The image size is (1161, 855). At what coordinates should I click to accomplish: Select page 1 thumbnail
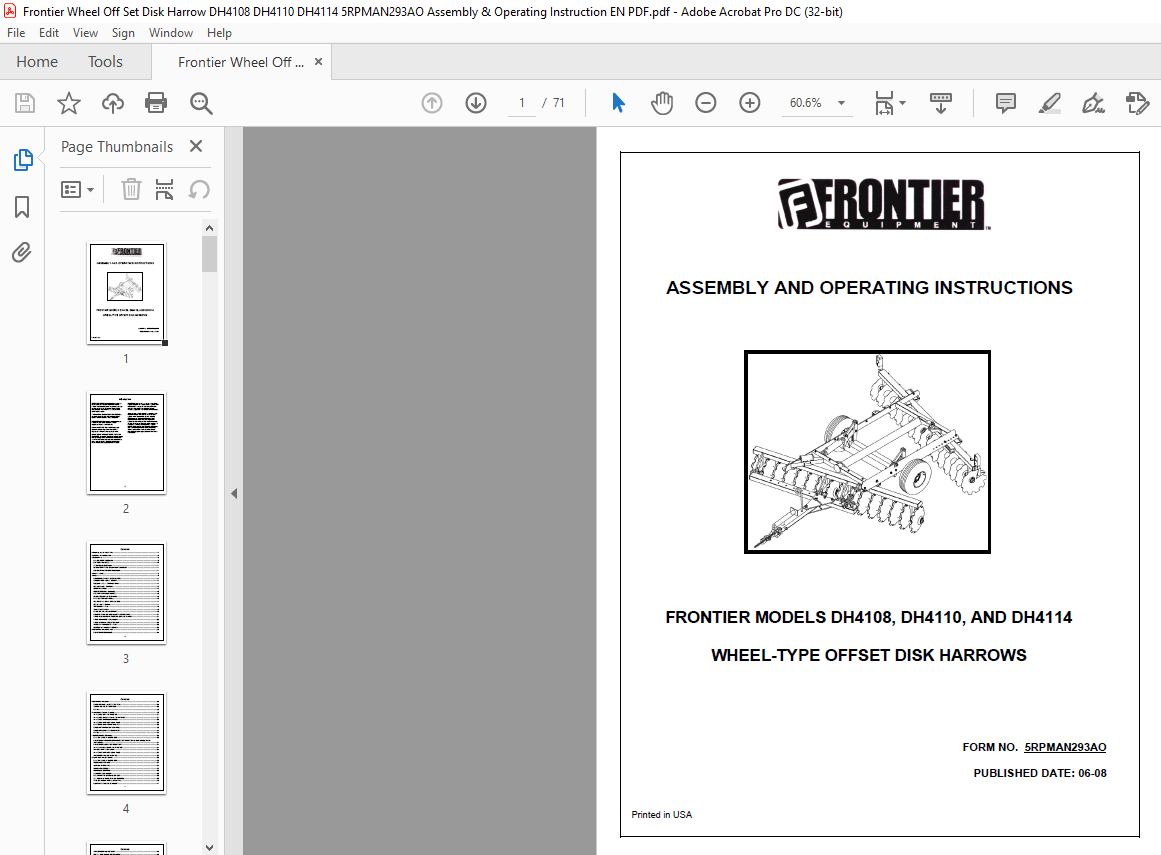coord(127,292)
